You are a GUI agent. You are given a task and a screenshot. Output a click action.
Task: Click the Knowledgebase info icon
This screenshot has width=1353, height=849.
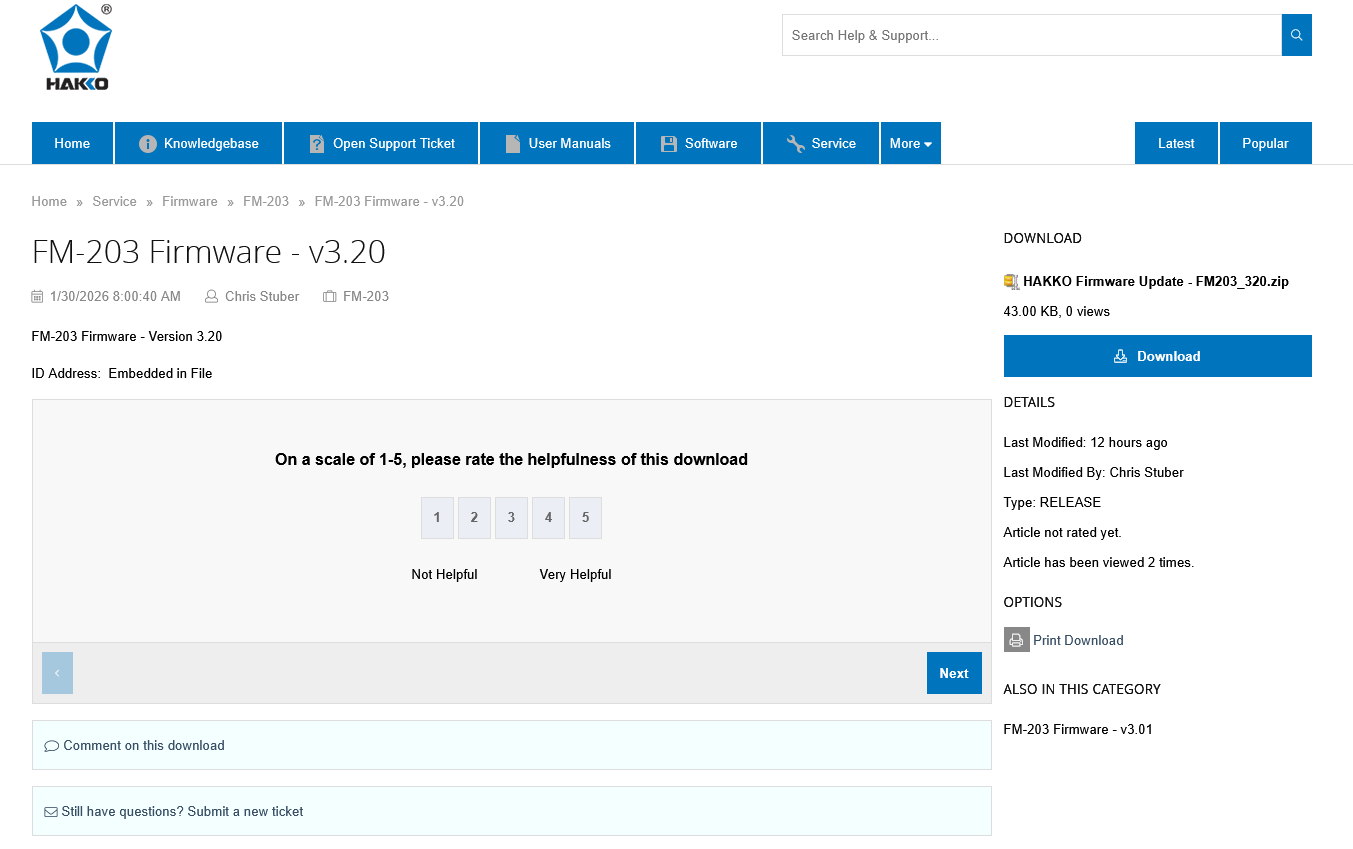click(x=148, y=144)
